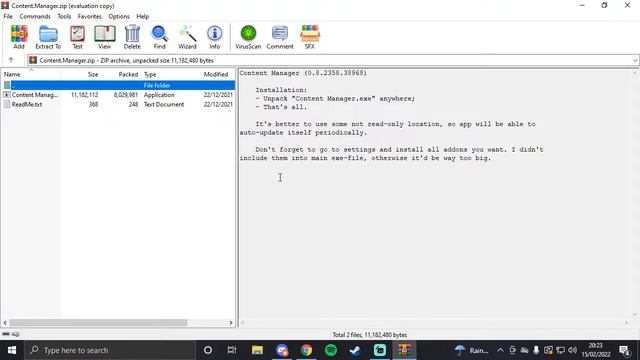Image resolution: width=640 pixels, height=360 pixels.
Task: Launch the Wizard tool
Action: point(187,37)
